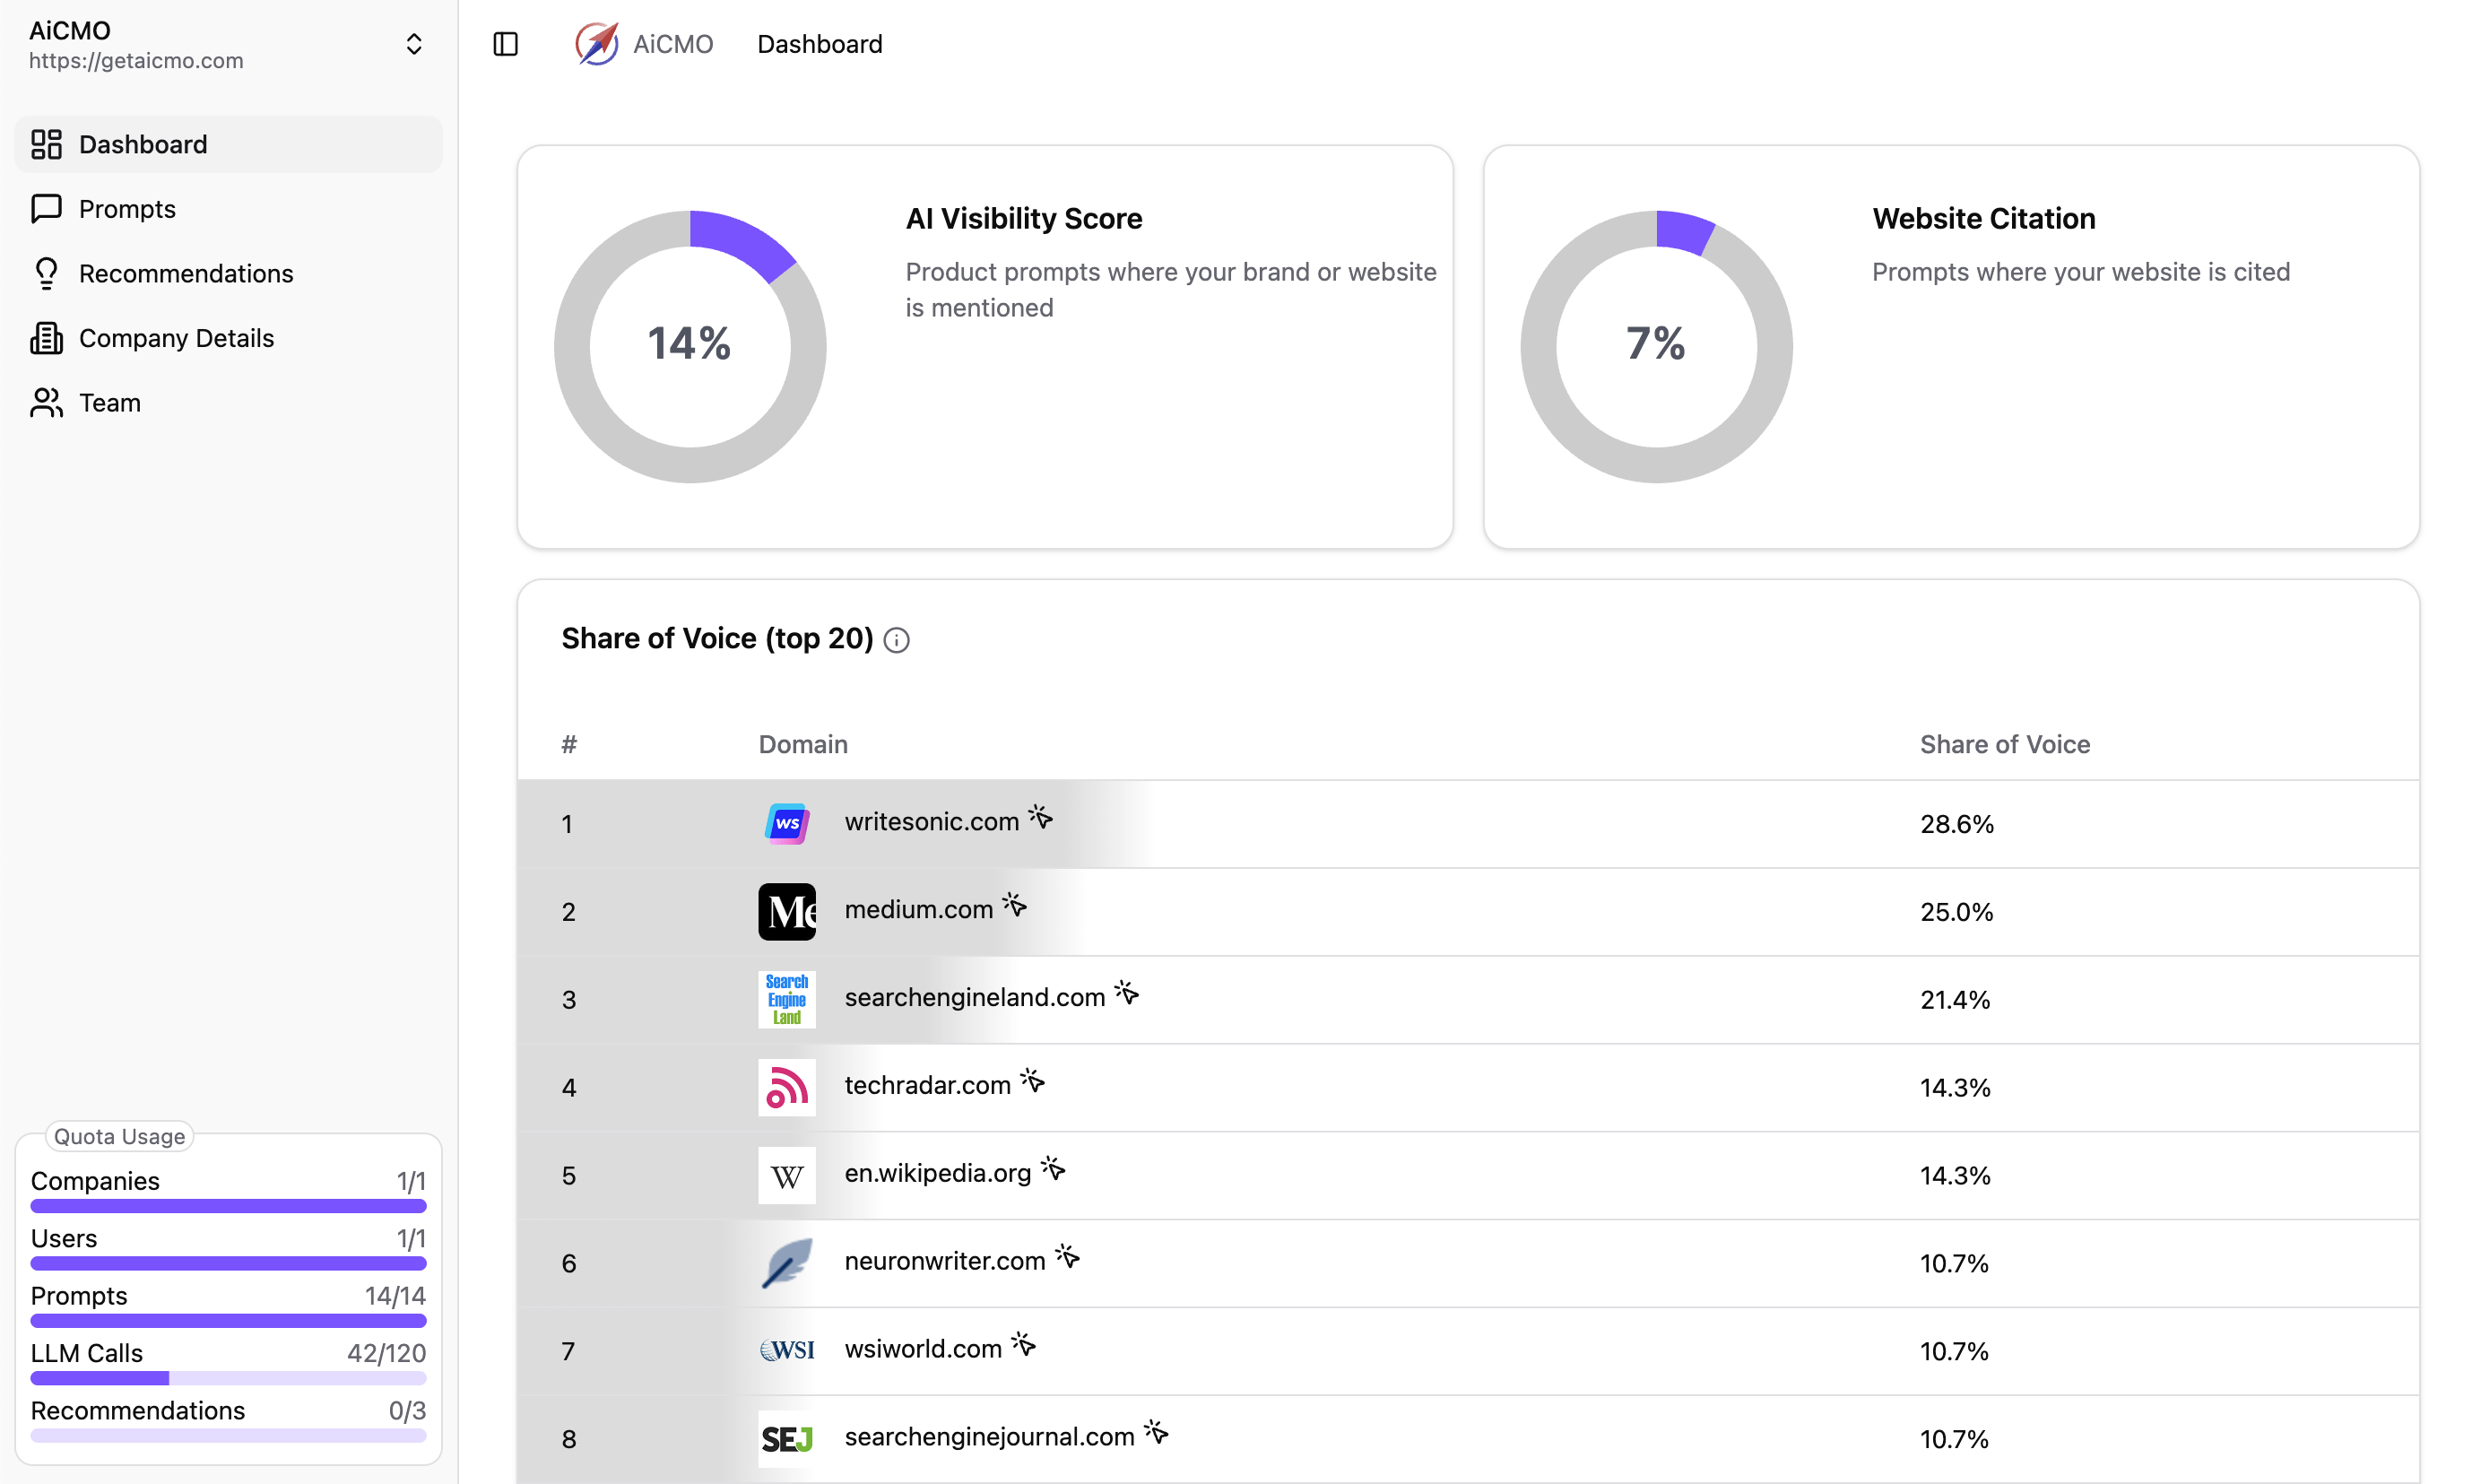
Task: Select the neuronwriter.com domain text
Action: (945, 1262)
